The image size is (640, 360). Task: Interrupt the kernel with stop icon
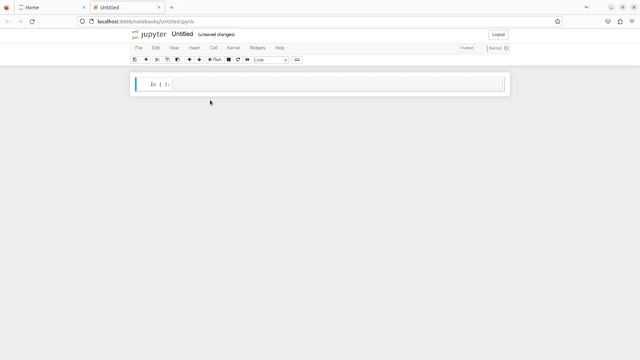(229, 60)
